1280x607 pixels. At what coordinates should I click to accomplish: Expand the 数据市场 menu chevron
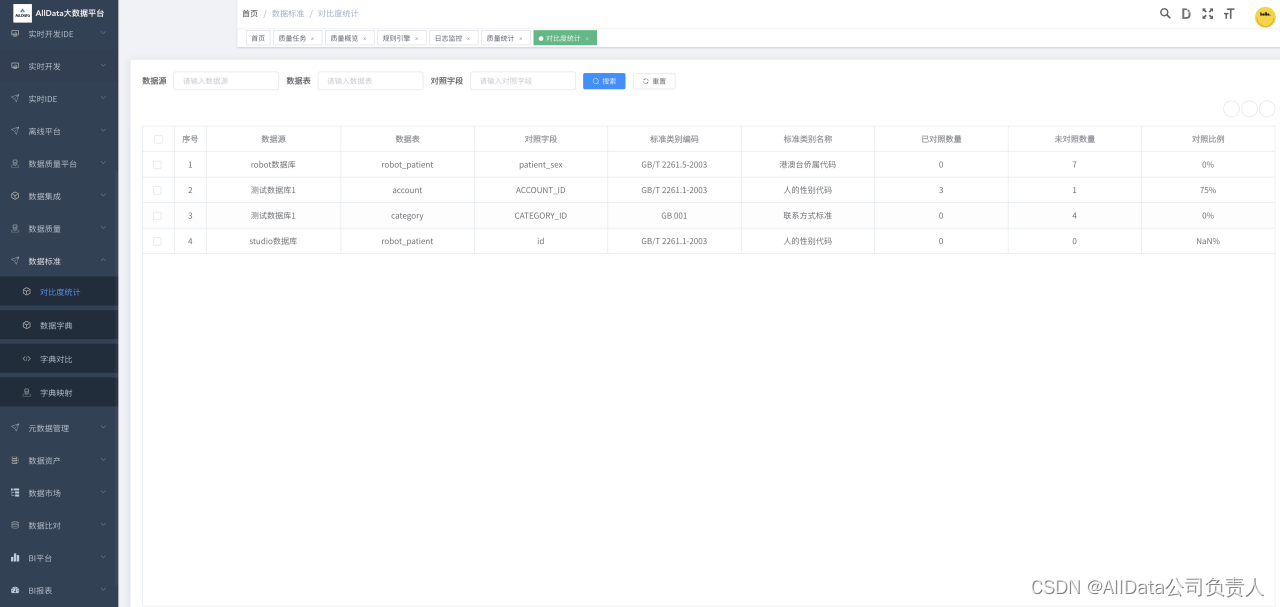pyautogui.click(x=104, y=493)
